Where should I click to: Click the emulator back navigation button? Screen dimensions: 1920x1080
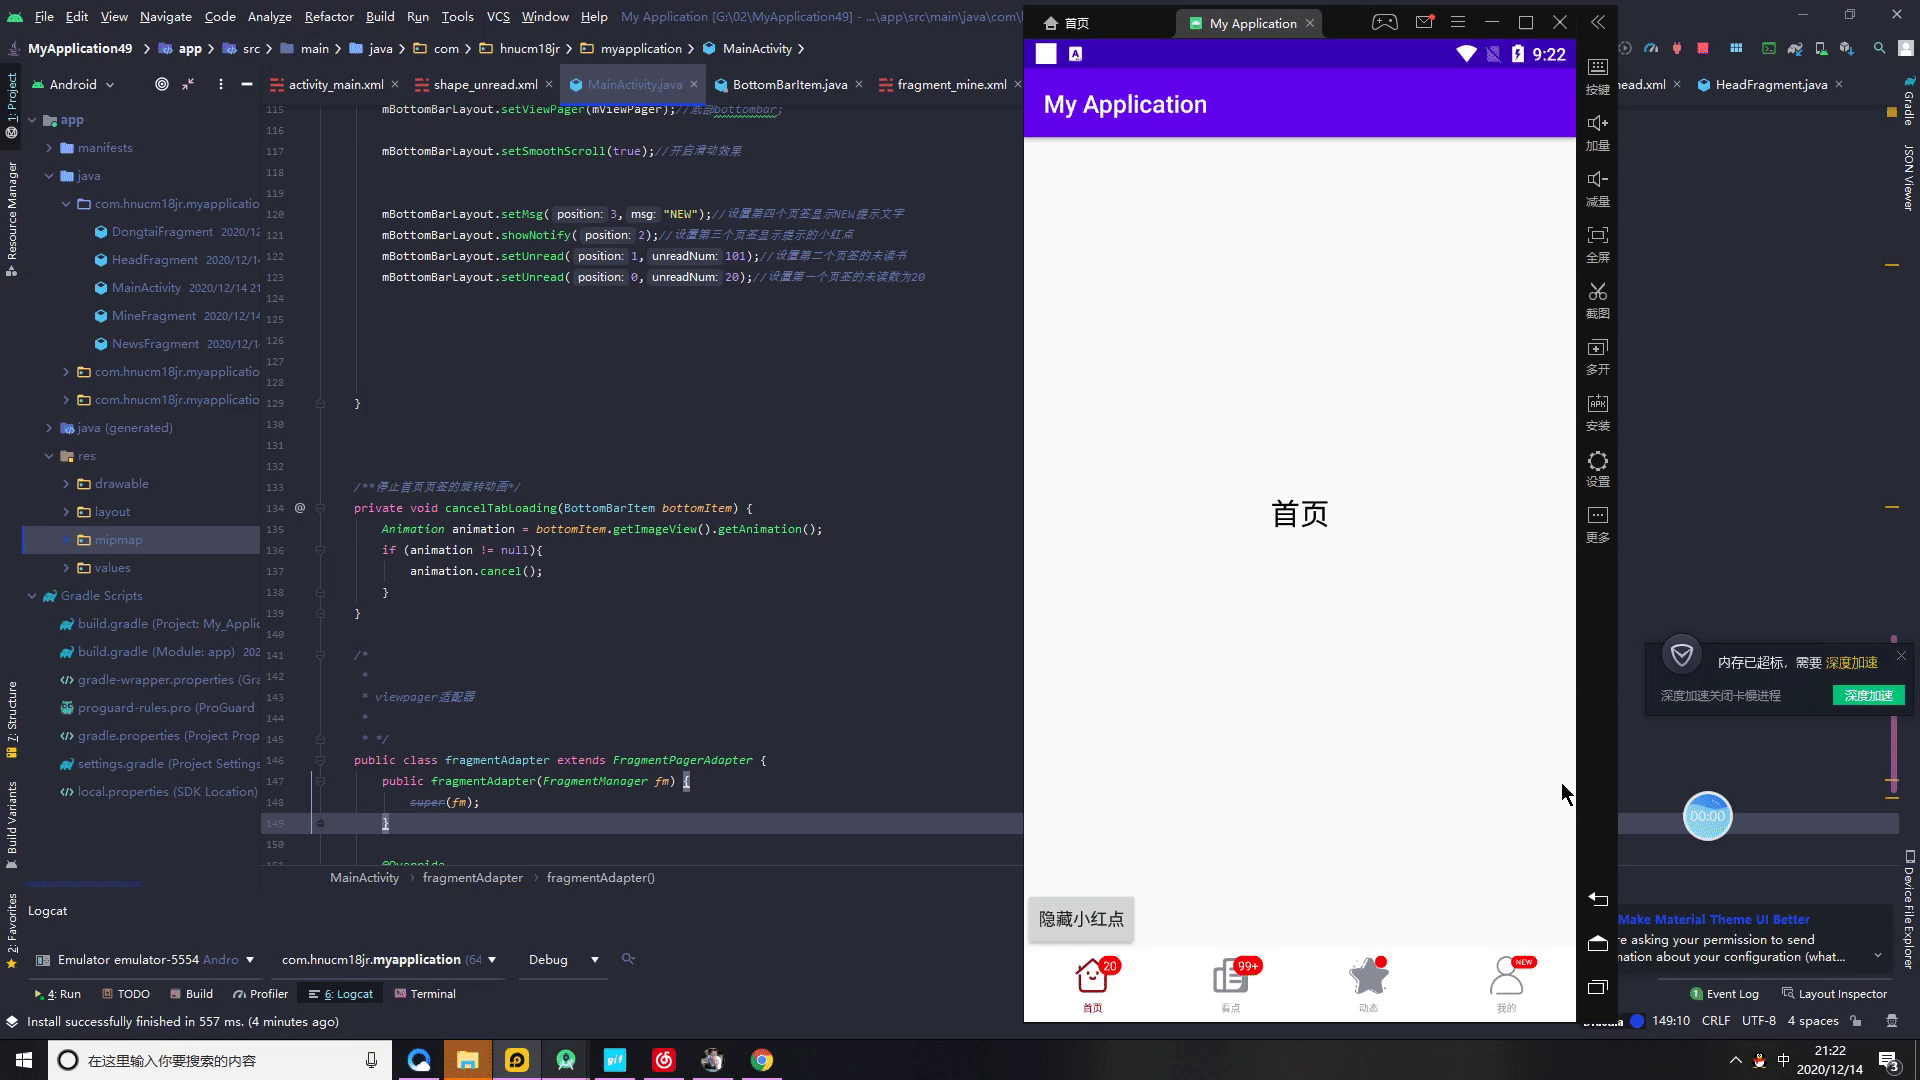pos(1598,899)
